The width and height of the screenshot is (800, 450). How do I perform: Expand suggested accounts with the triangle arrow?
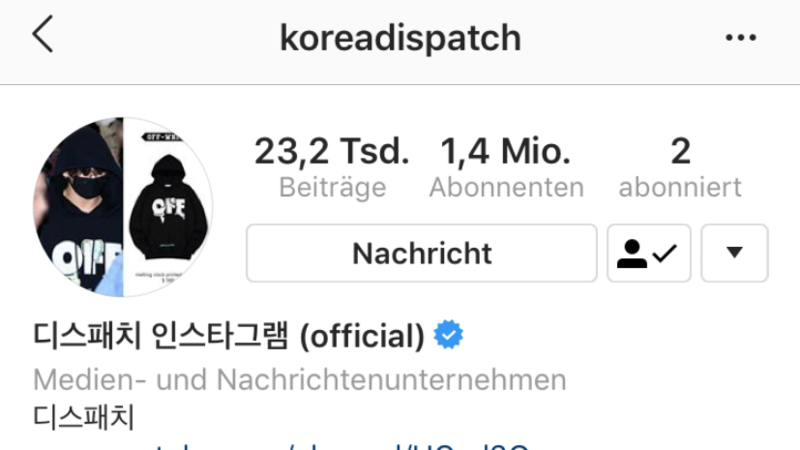point(734,253)
